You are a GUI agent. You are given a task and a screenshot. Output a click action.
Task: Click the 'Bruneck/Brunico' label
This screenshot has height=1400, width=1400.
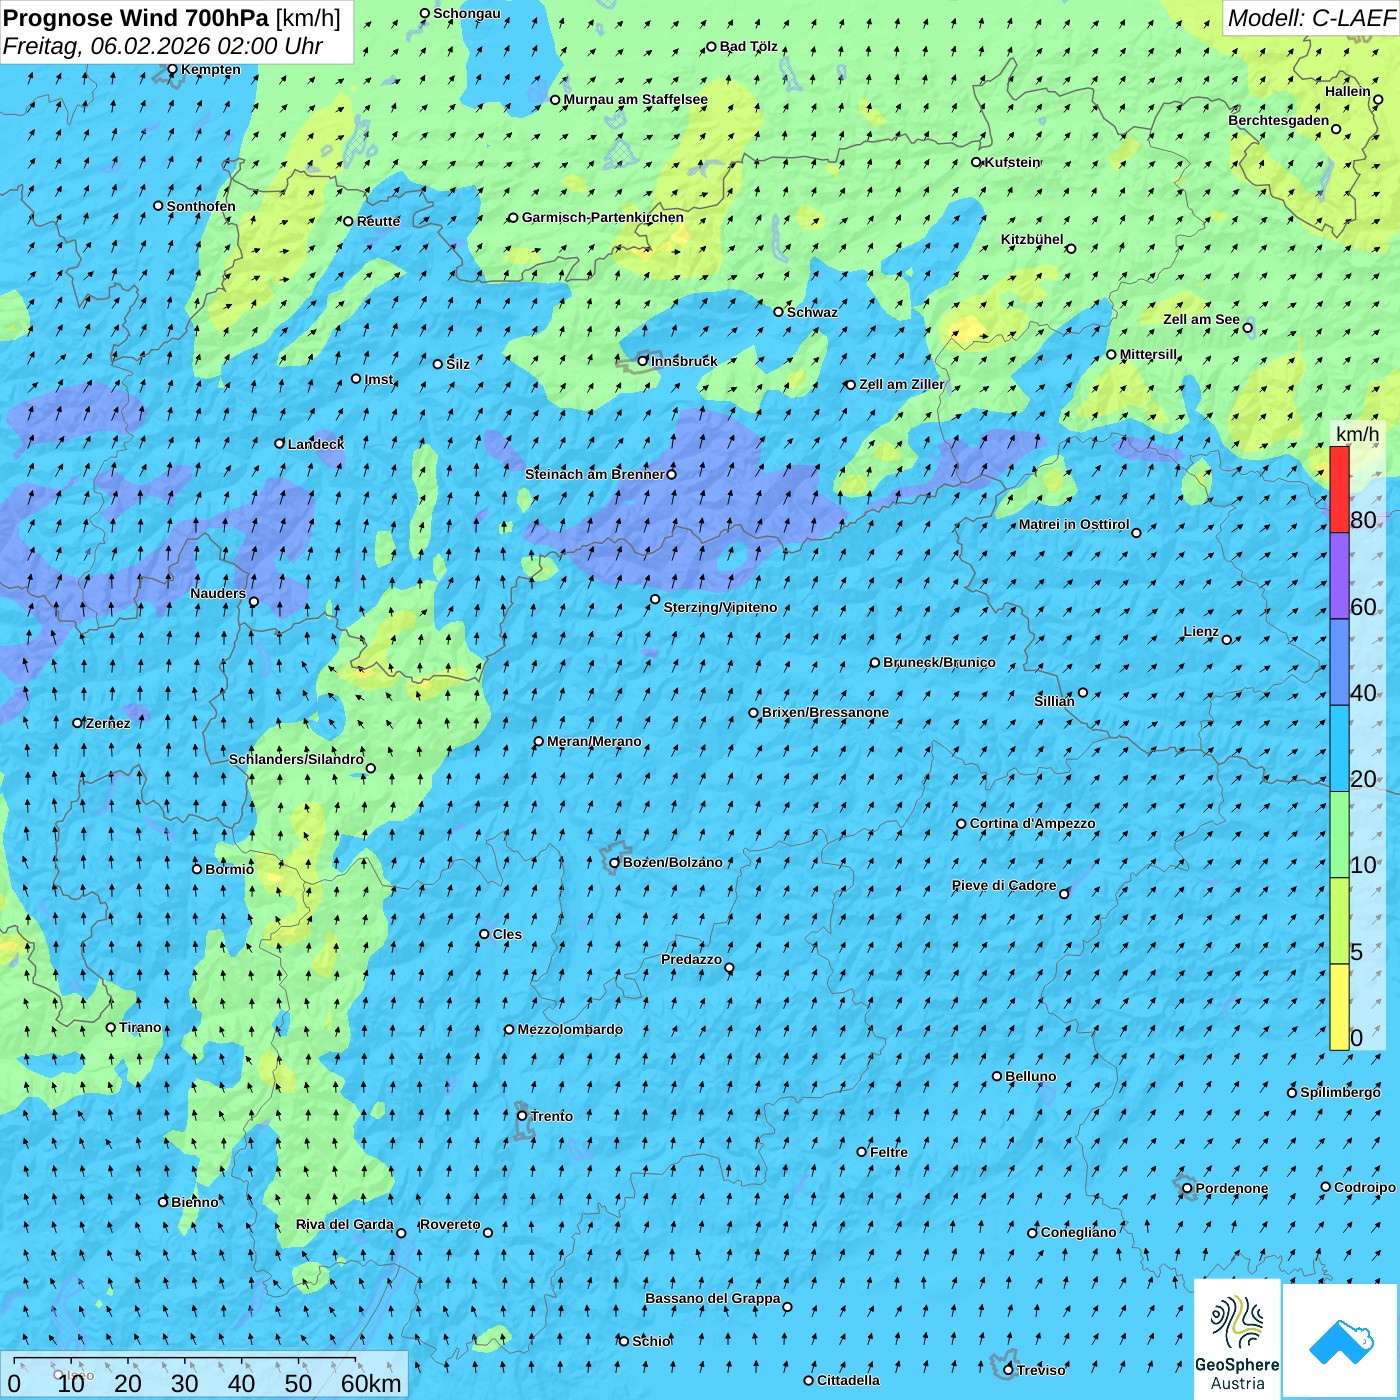tap(939, 662)
